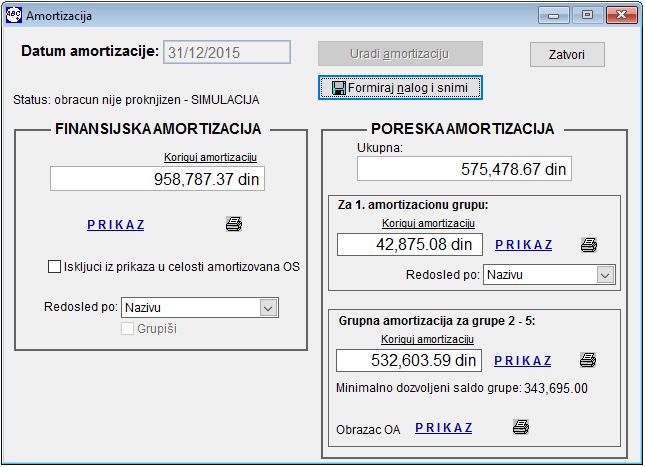Click the floppy disk icon on Formiraj nalog button
Image resolution: width=645 pixels, height=467 pixels.
click(x=339, y=88)
